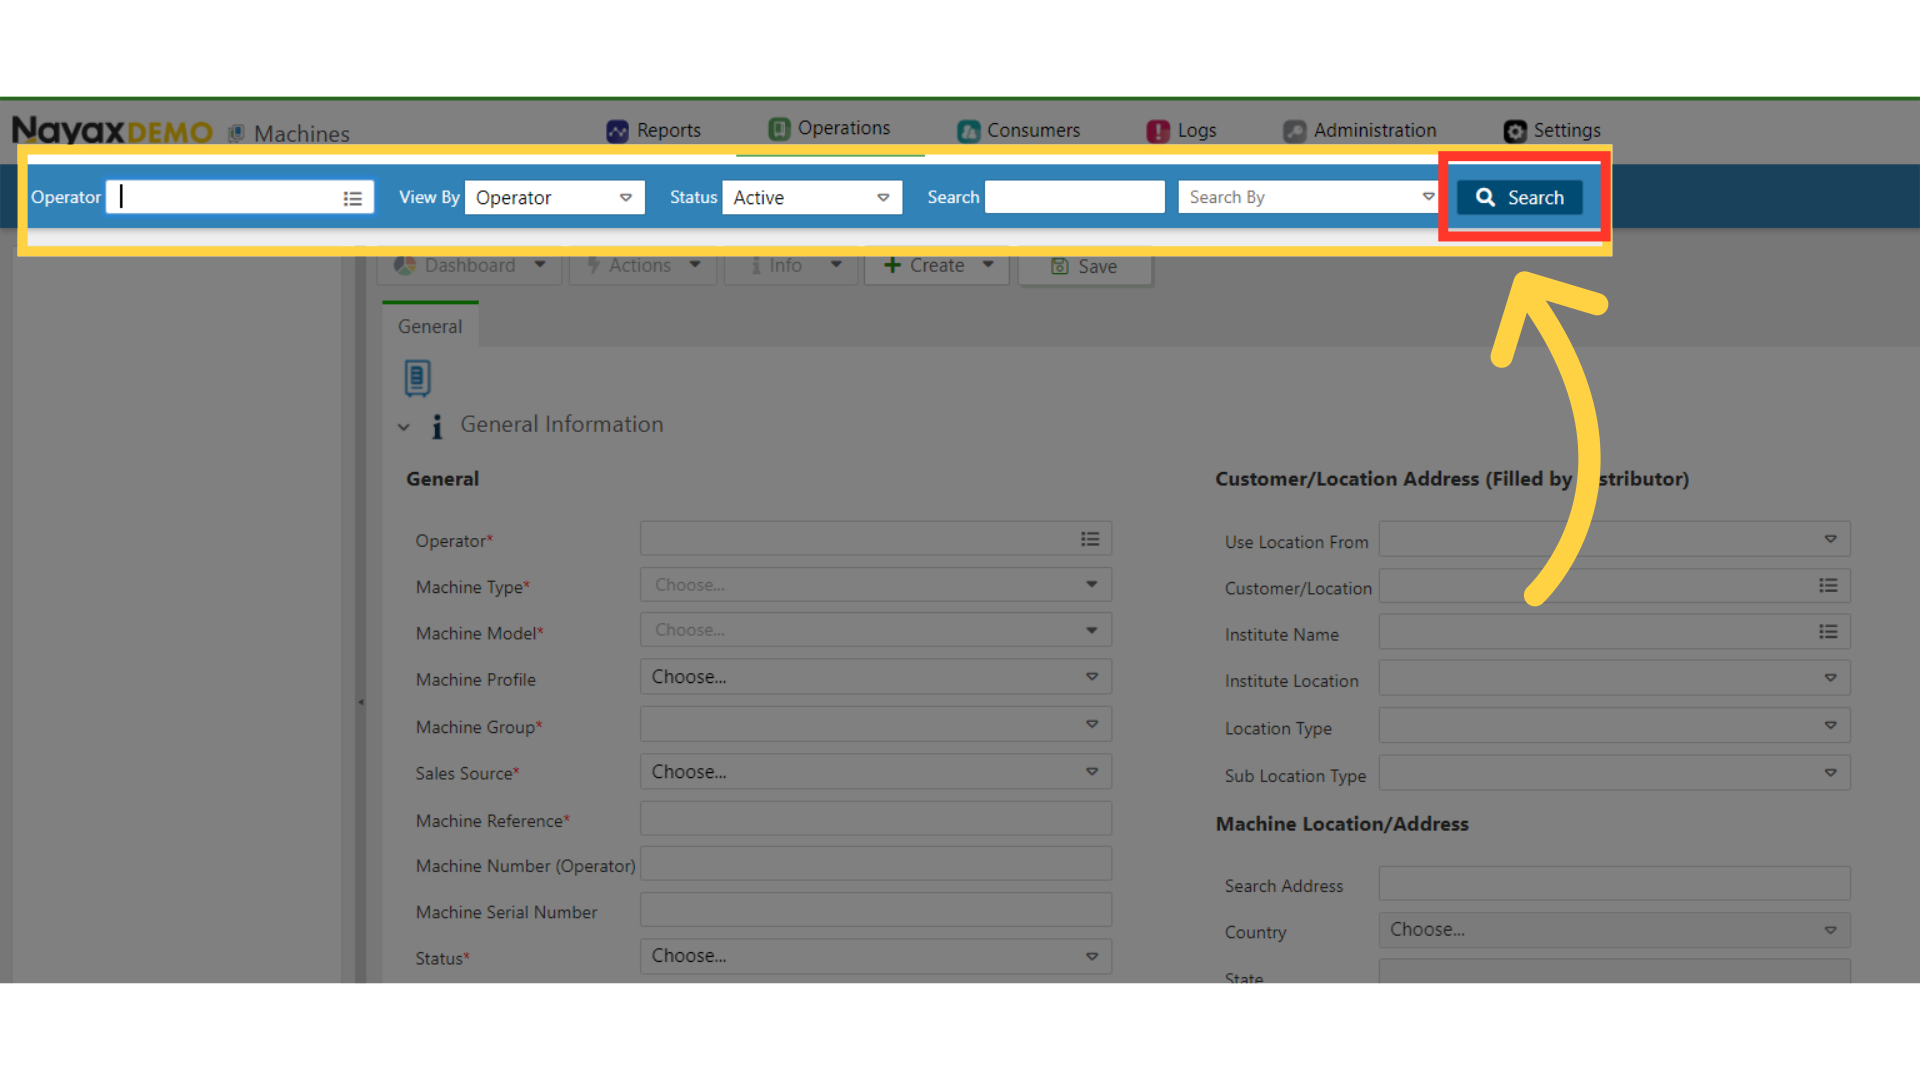Viewport: 1920px width, 1080px height.
Task: Open the Machine Model dropdown
Action: (876, 630)
